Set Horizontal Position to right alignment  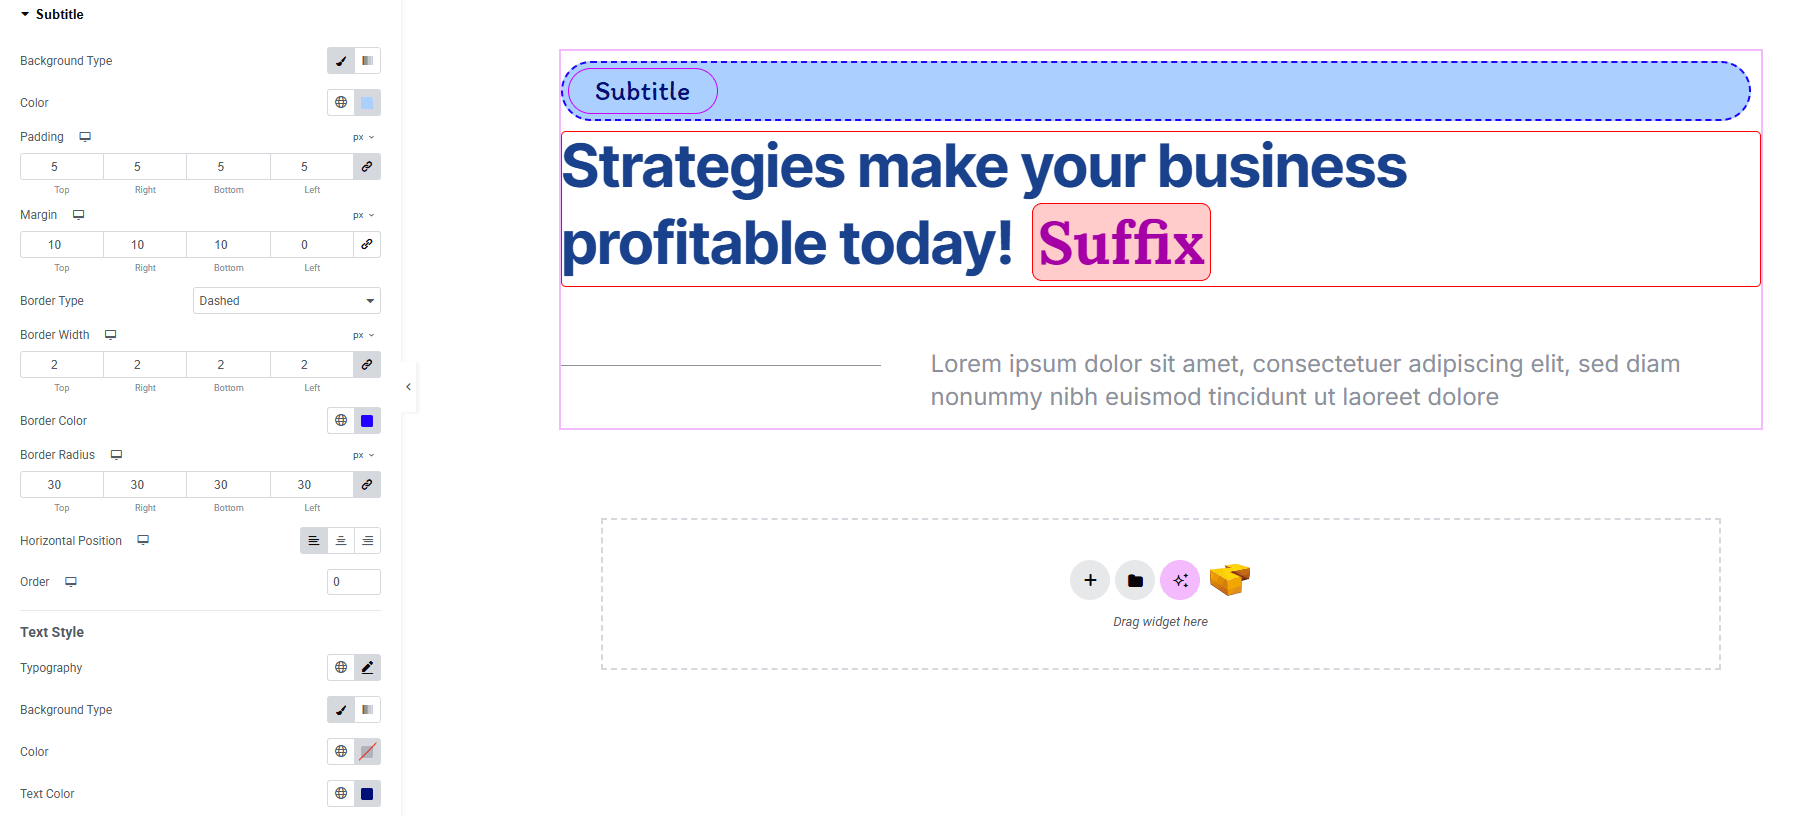(x=368, y=541)
